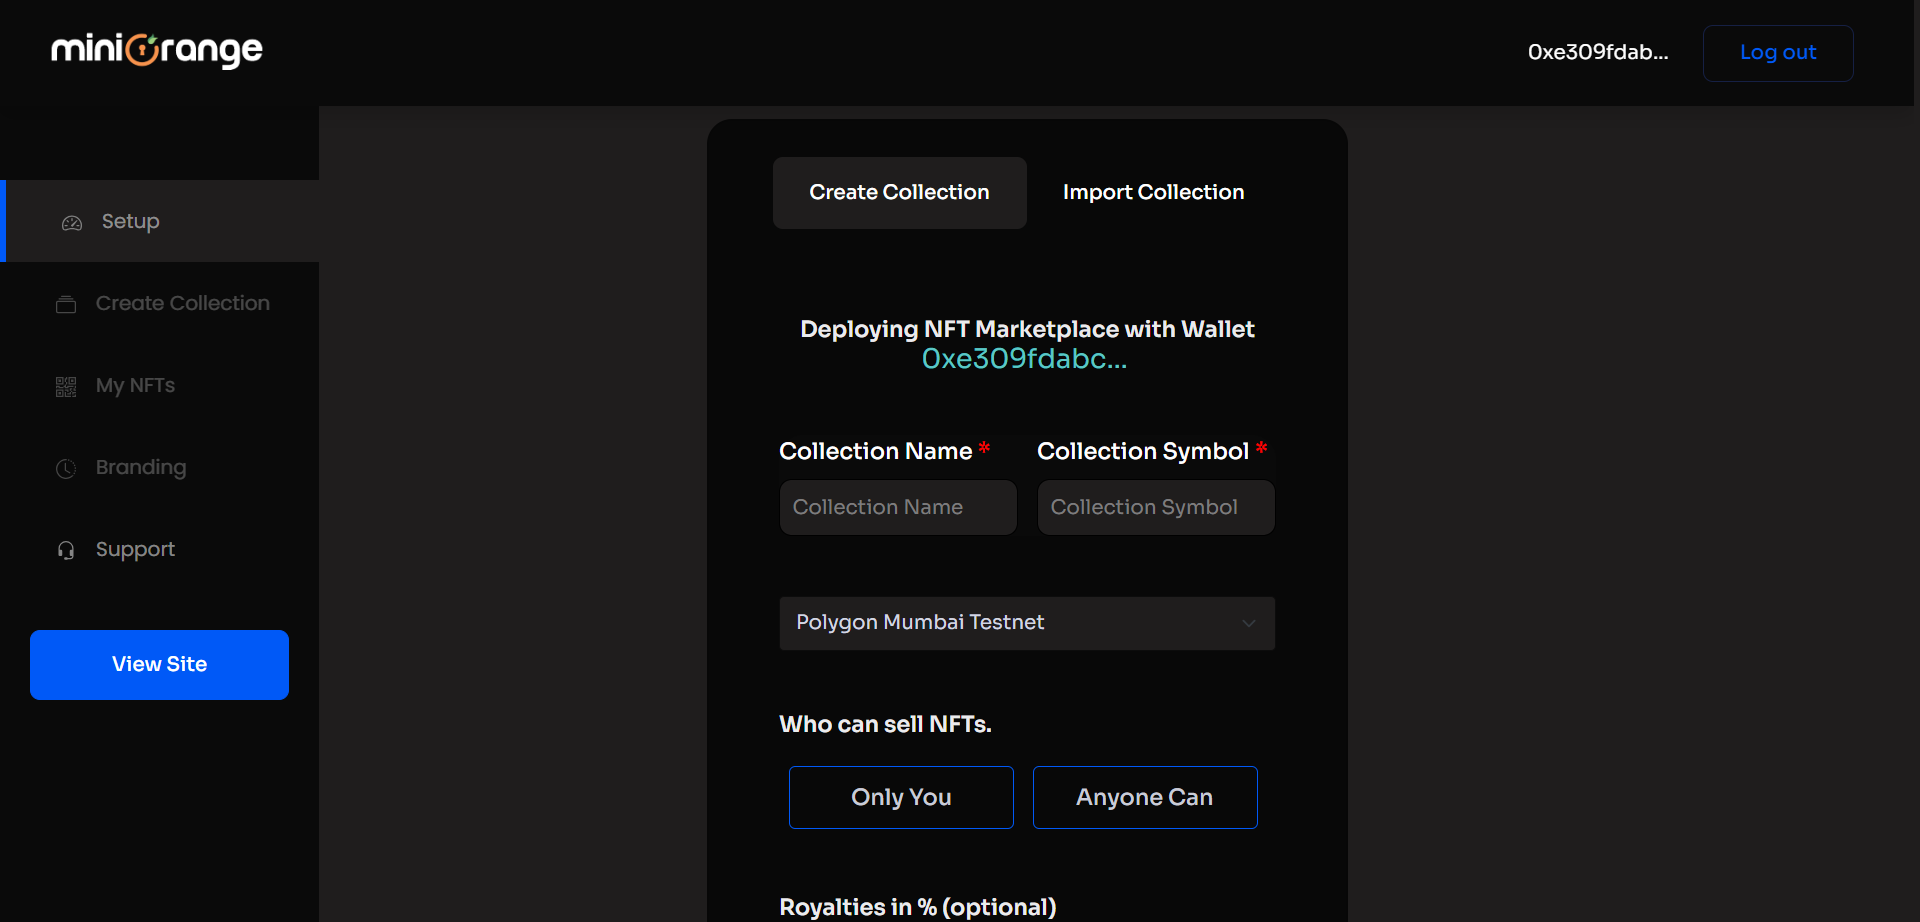Viewport: 1920px width, 922px height.
Task: Click the Deploying NFT Marketplace with Wallet heading
Action: (x=1027, y=329)
